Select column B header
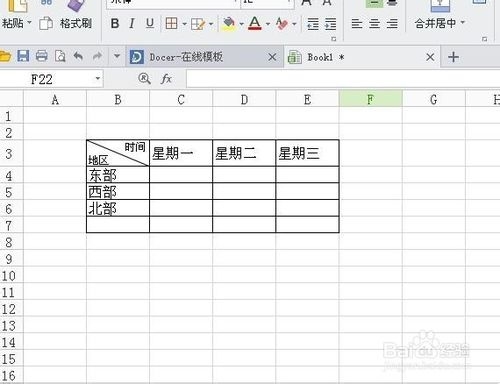 click(x=118, y=99)
